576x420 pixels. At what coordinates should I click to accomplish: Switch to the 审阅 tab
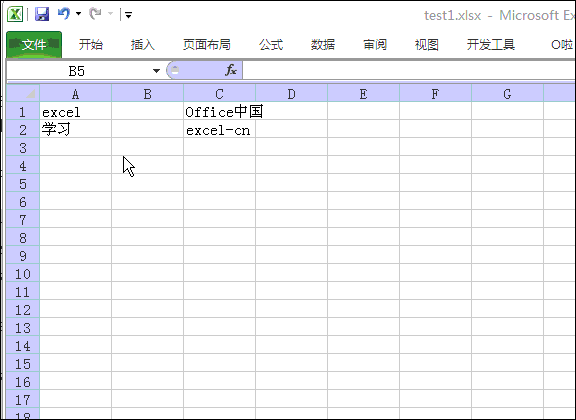pyautogui.click(x=375, y=44)
